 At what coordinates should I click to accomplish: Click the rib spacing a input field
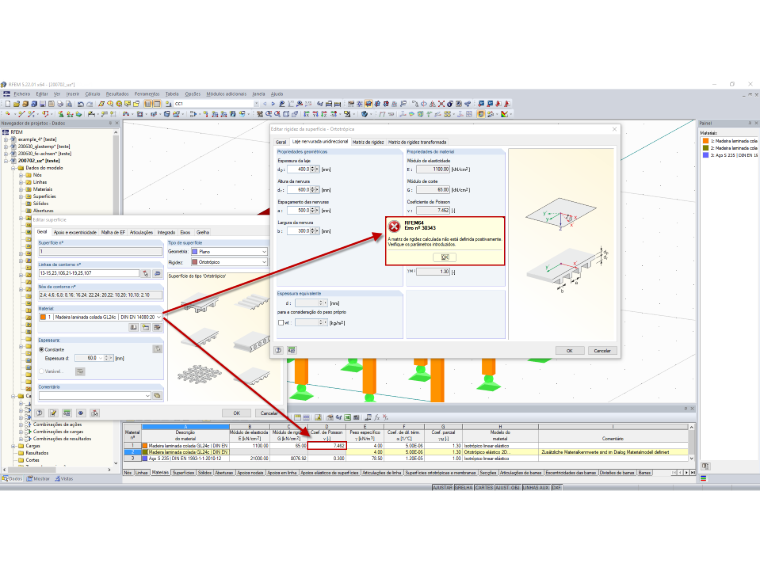(x=299, y=210)
